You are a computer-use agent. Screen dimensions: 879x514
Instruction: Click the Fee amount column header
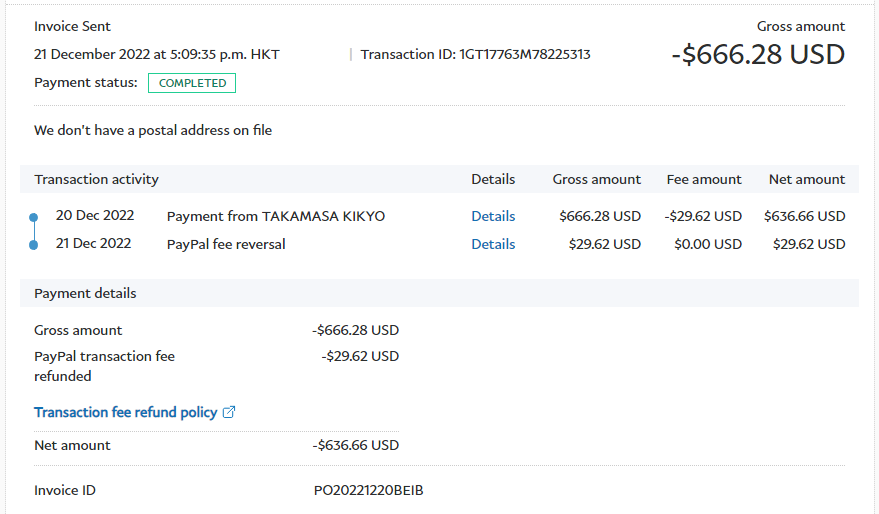pyautogui.click(x=704, y=179)
